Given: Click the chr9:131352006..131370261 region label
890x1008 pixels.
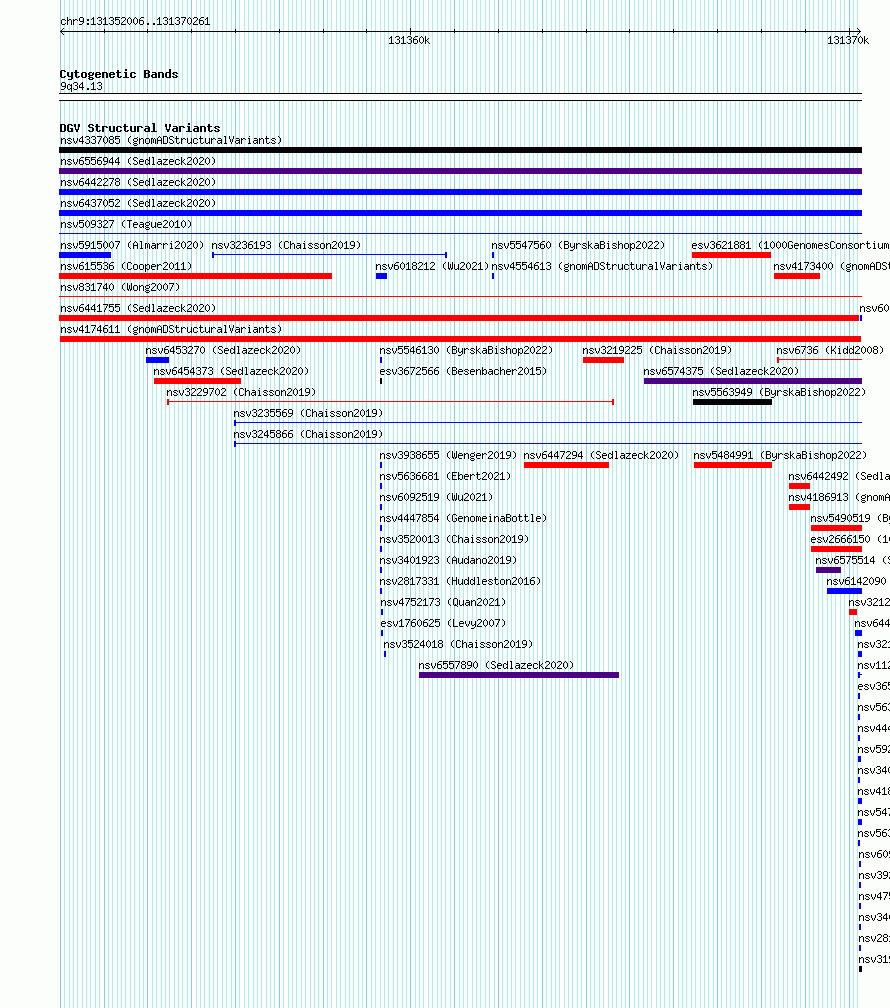Looking at the screenshot, I should click(x=135, y=21).
